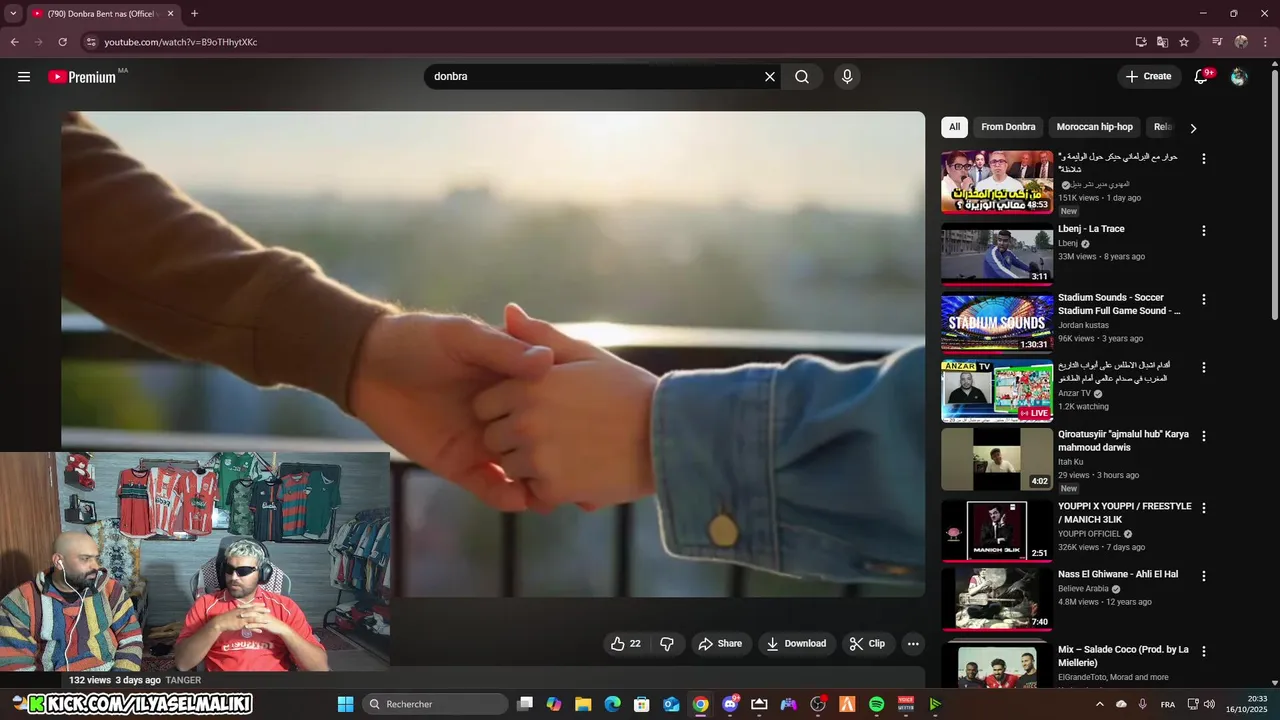Screen dimensions: 1280x720
Task: Open YOUPPI X YOUPPI FREESTYLE title
Action: [1125, 513]
